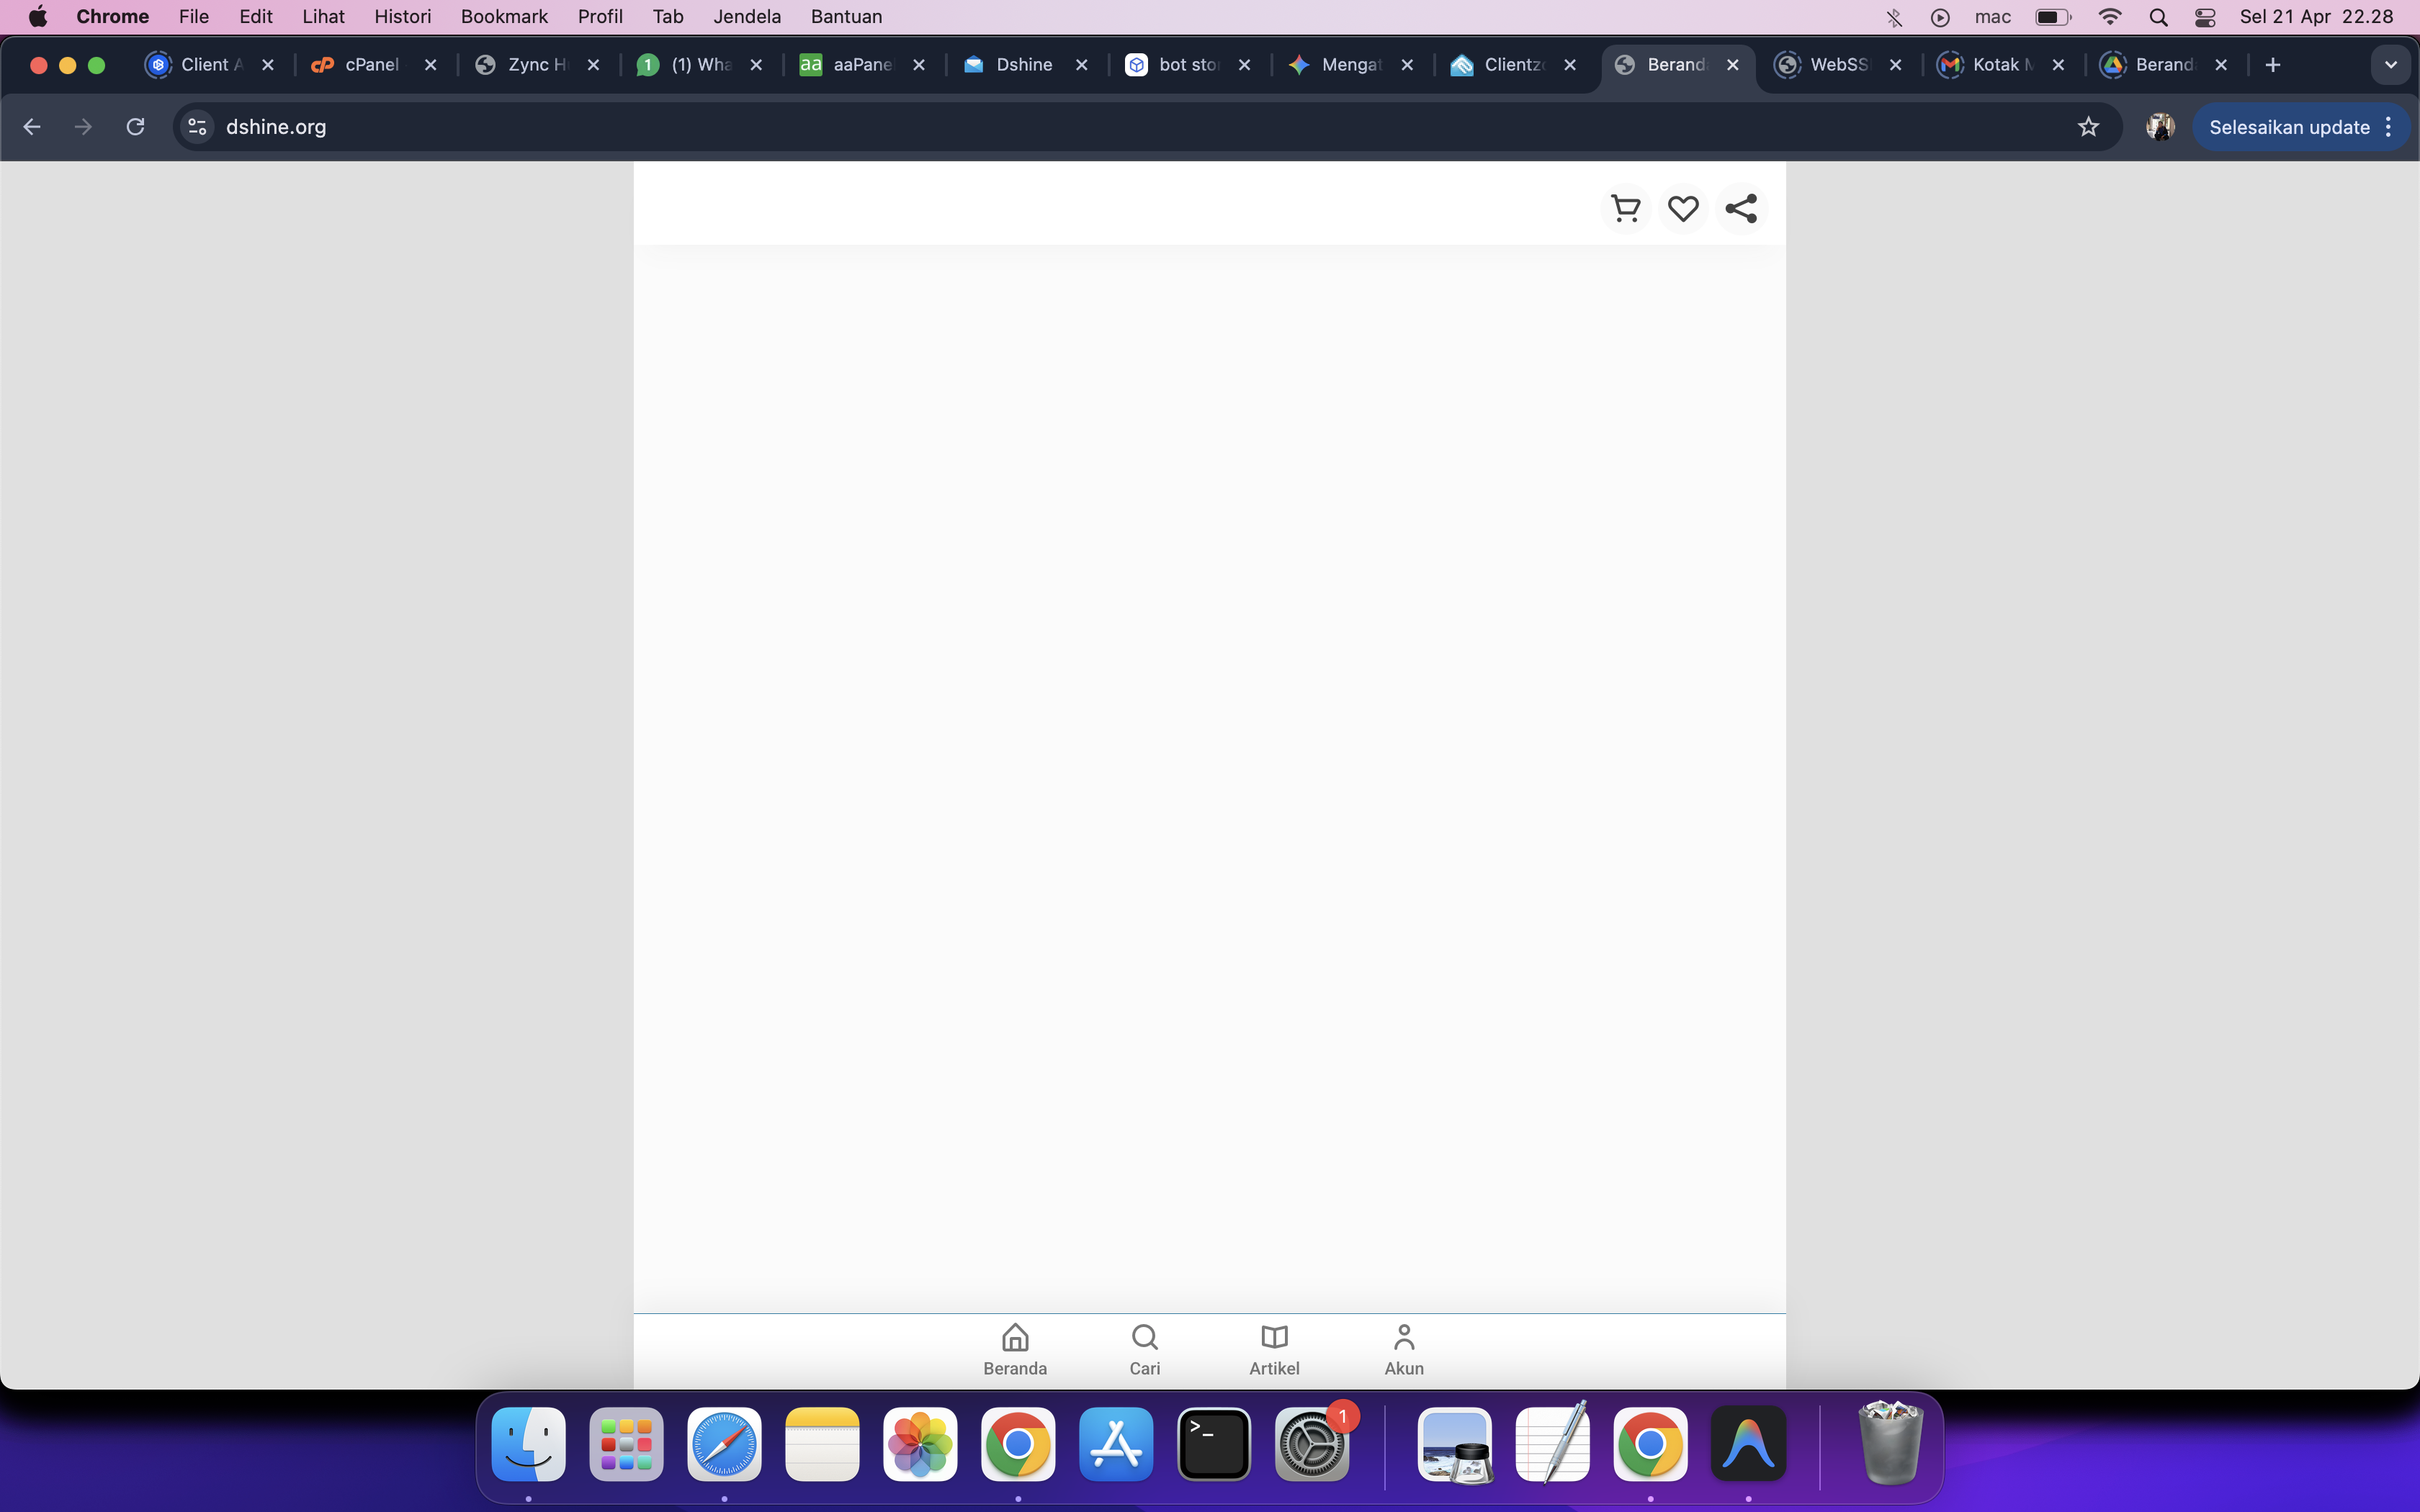Open the Chrome profile avatar menu
Image resolution: width=2420 pixels, height=1512 pixels.
point(2160,127)
